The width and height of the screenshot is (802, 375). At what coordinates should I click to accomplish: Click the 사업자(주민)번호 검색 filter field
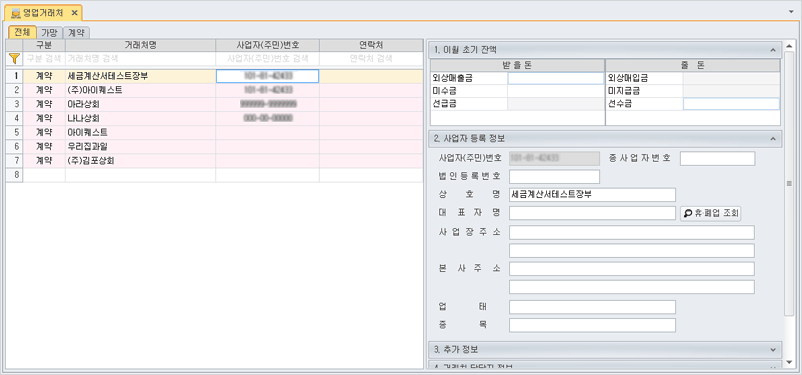coord(268,58)
